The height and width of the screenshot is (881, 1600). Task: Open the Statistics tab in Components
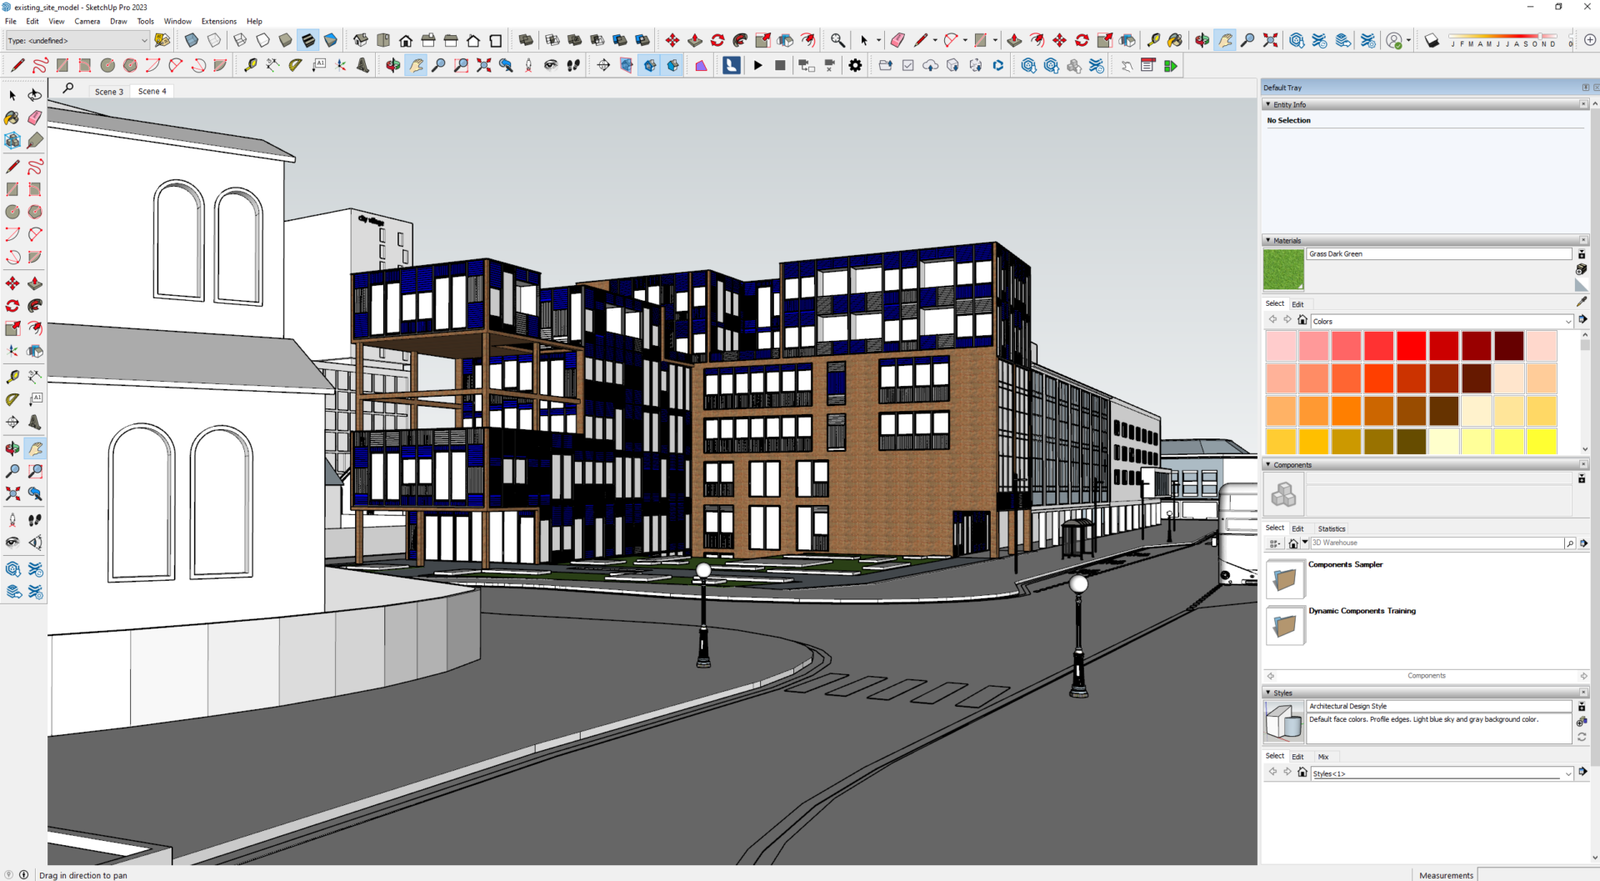pos(1331,529)
